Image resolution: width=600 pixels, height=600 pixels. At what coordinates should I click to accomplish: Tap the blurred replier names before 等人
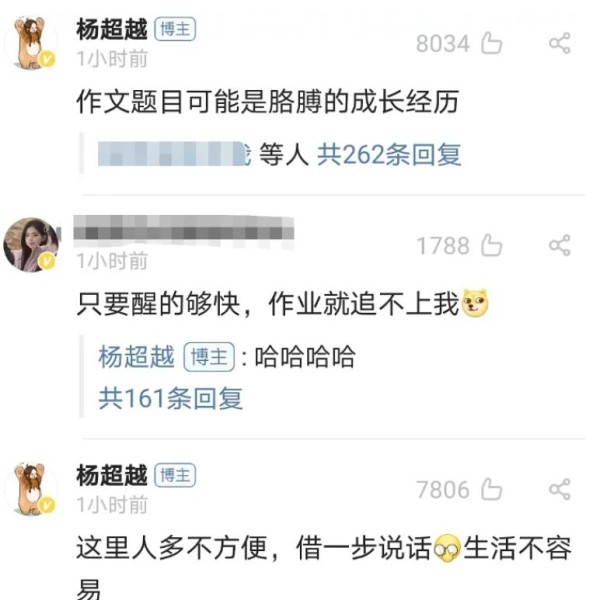pos(174,154)
